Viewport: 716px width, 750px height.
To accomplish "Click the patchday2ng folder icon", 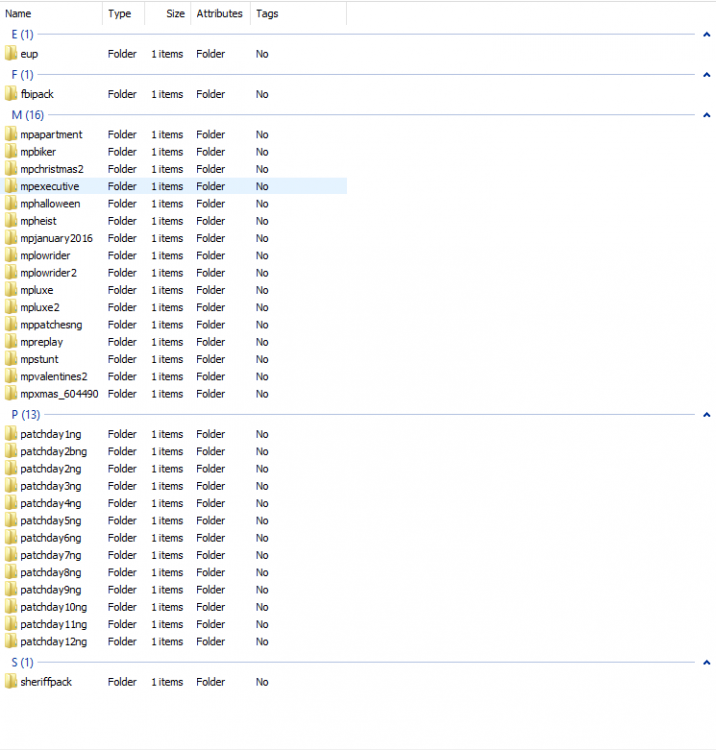I will coord(11,468).
